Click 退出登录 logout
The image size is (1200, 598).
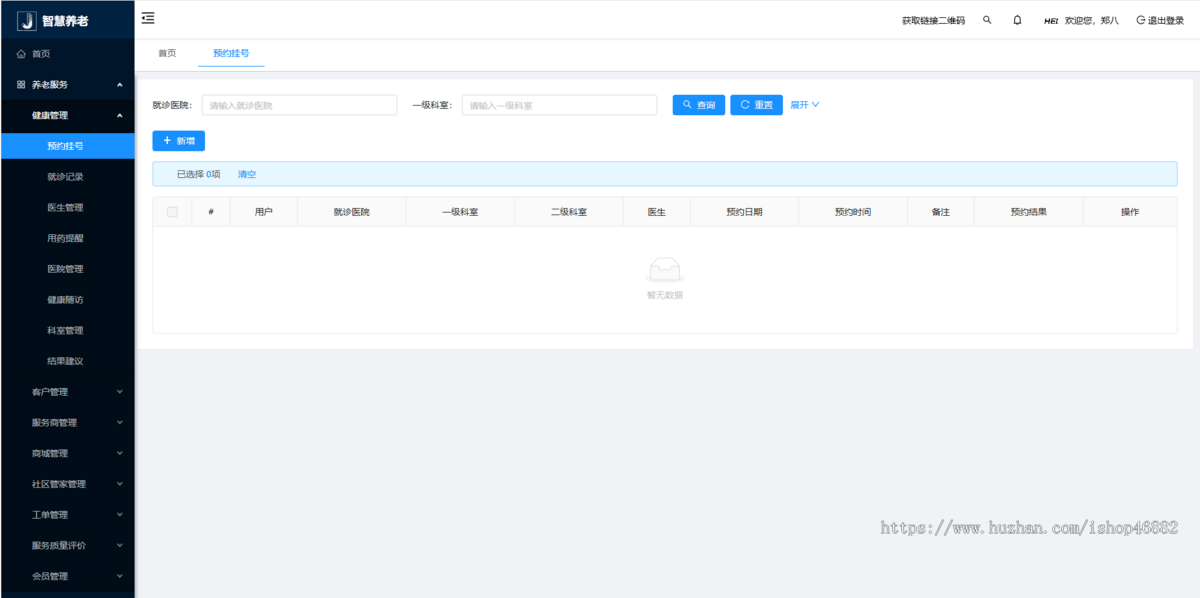point(1160,20)
